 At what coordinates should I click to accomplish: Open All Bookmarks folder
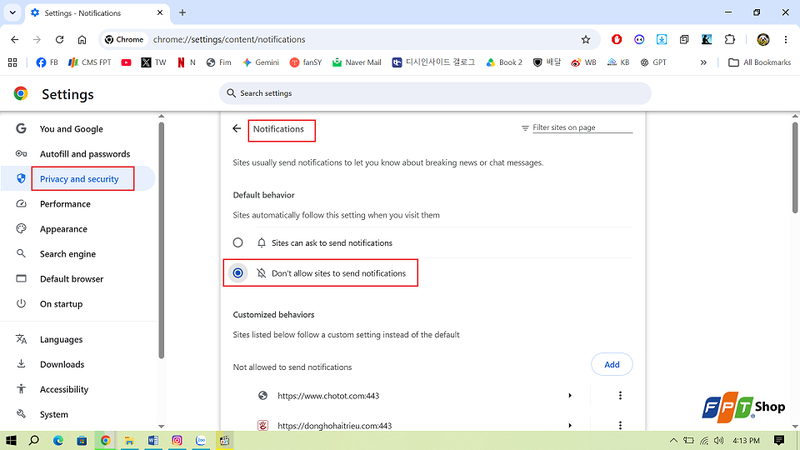[760, 62]
